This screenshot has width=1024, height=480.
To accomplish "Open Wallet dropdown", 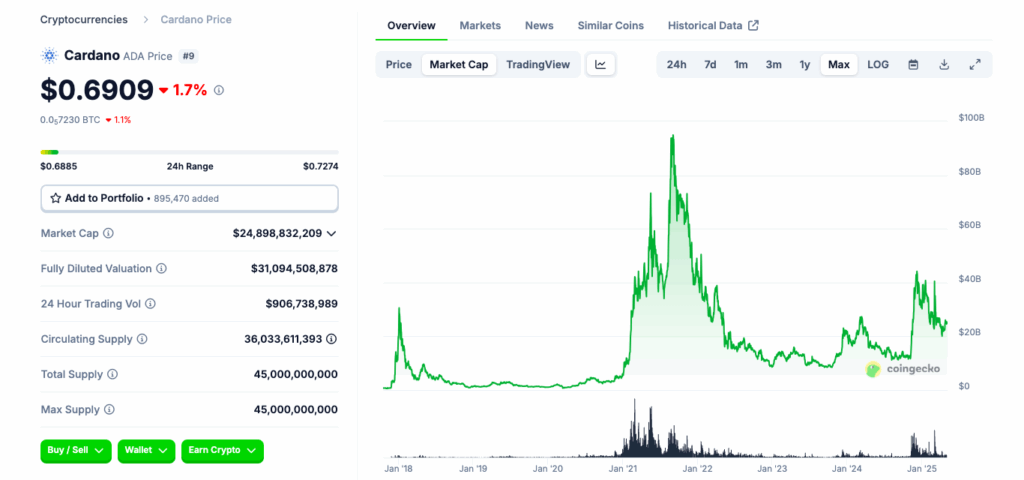I will (x=146, y=451).
